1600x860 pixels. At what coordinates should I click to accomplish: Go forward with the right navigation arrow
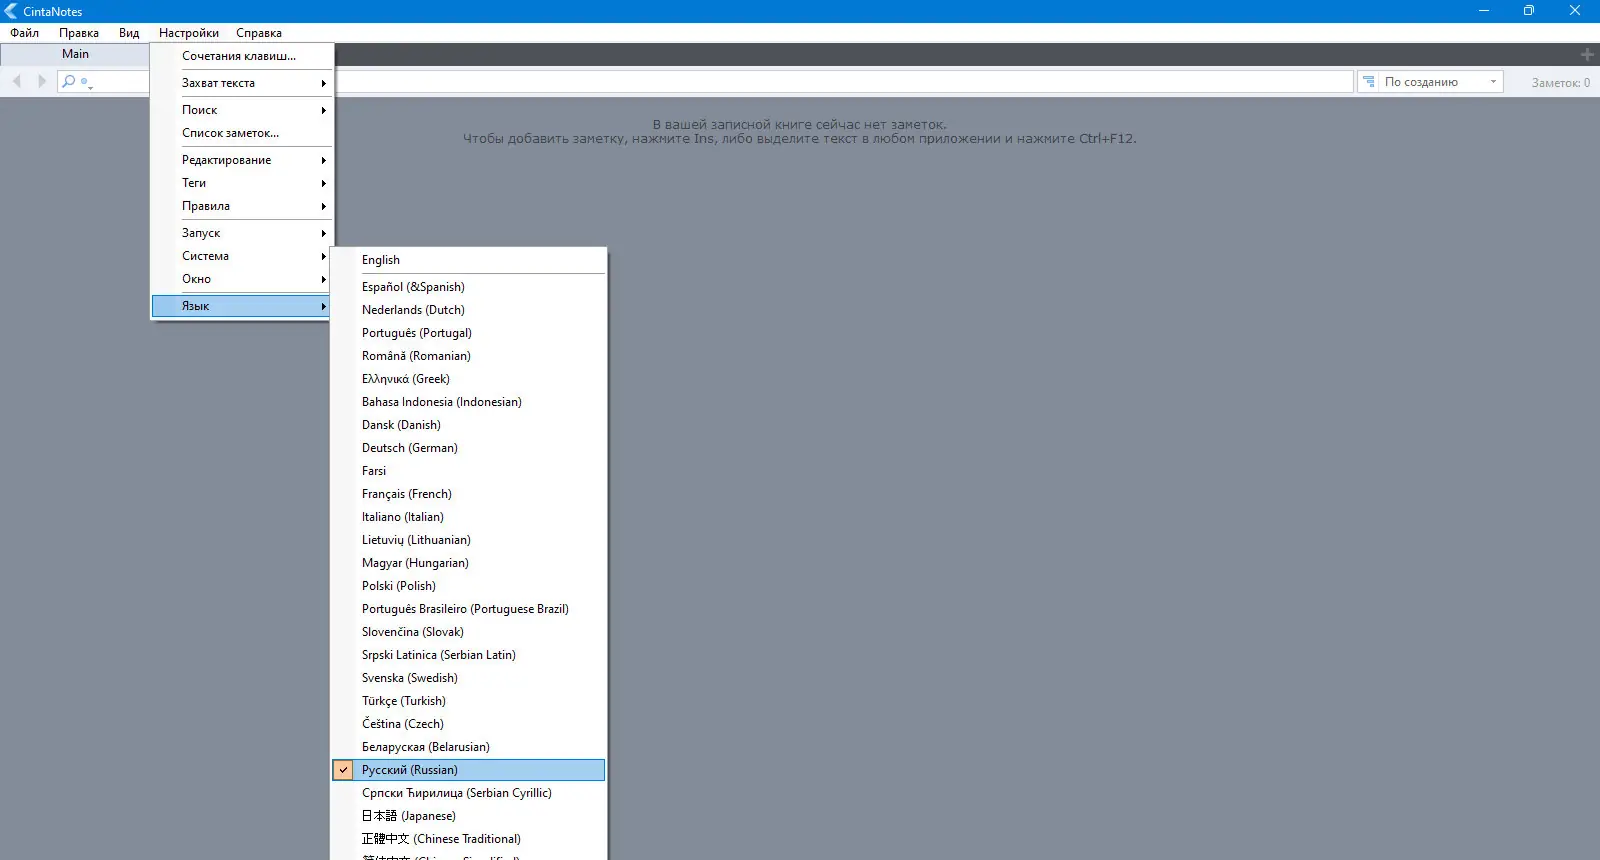(42, 81)
